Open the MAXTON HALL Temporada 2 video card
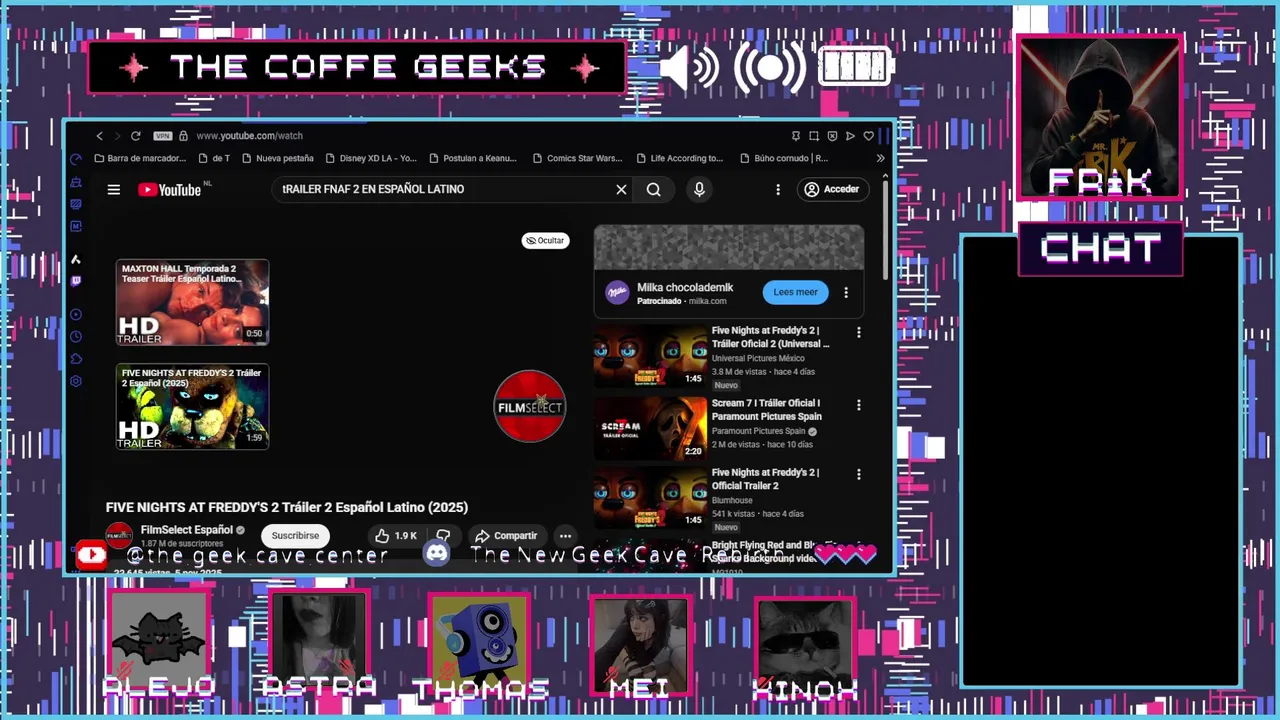Screen dimensions: 1280x720 (x=192, y=302)
